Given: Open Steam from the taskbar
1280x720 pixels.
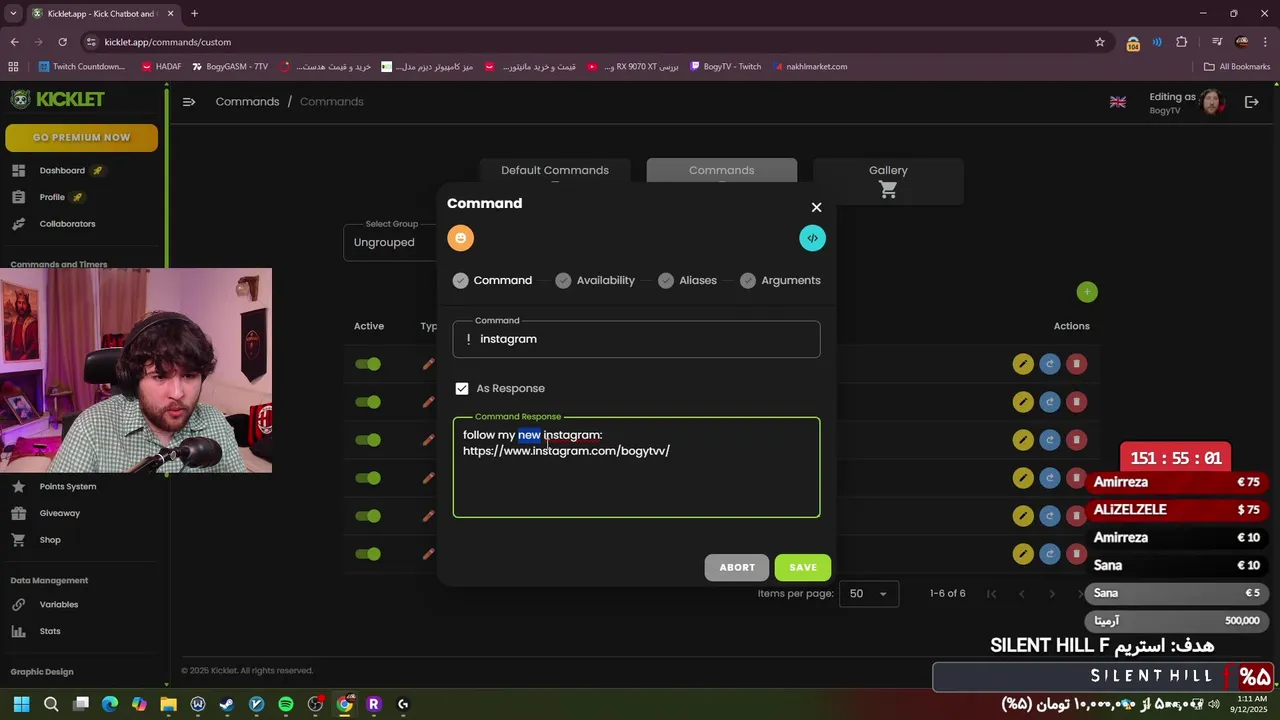Looking at the screenshot, I should click(x=227, y=704).
